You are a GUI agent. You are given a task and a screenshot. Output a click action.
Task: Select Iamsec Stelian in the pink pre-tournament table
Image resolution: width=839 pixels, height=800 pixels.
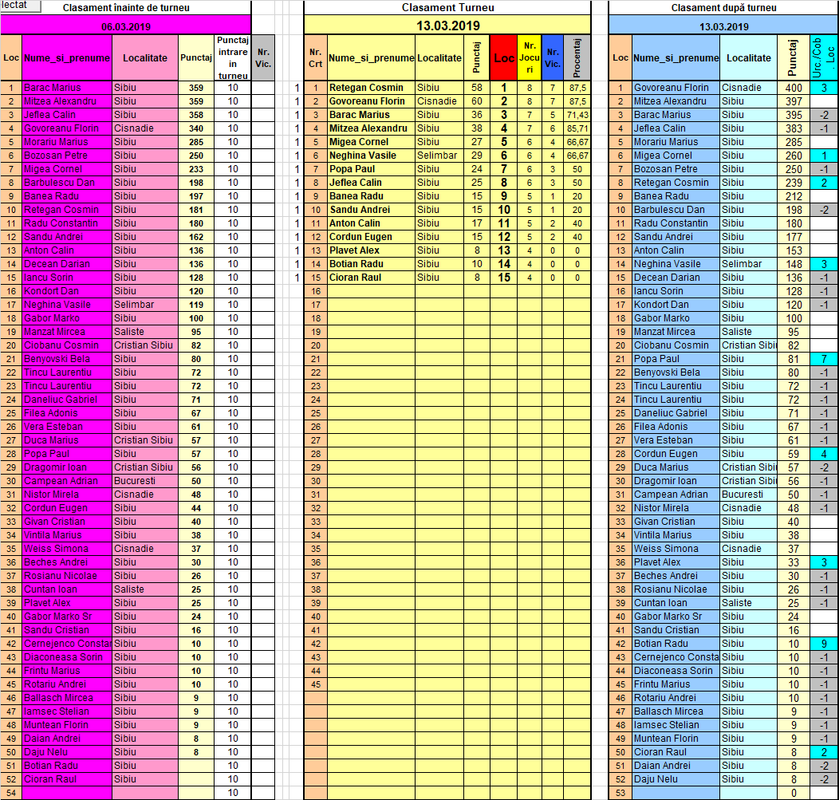point(67,711)
